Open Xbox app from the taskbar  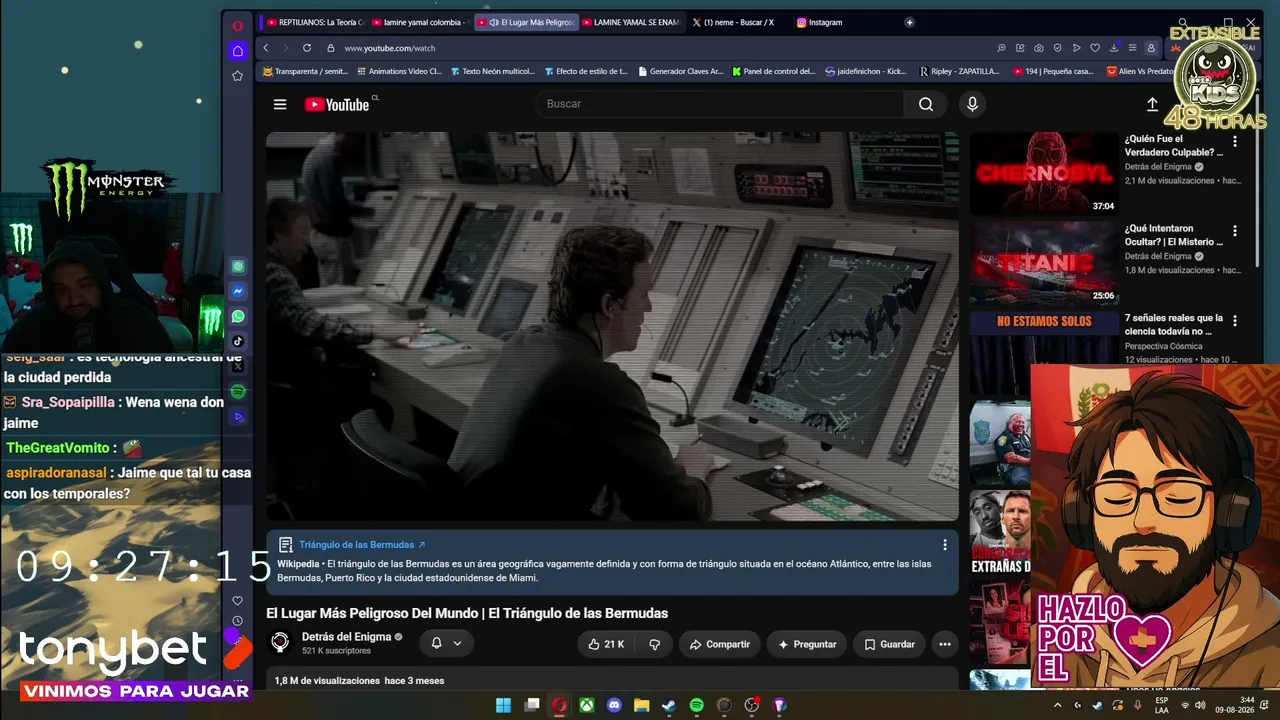(x=587, y=705)
